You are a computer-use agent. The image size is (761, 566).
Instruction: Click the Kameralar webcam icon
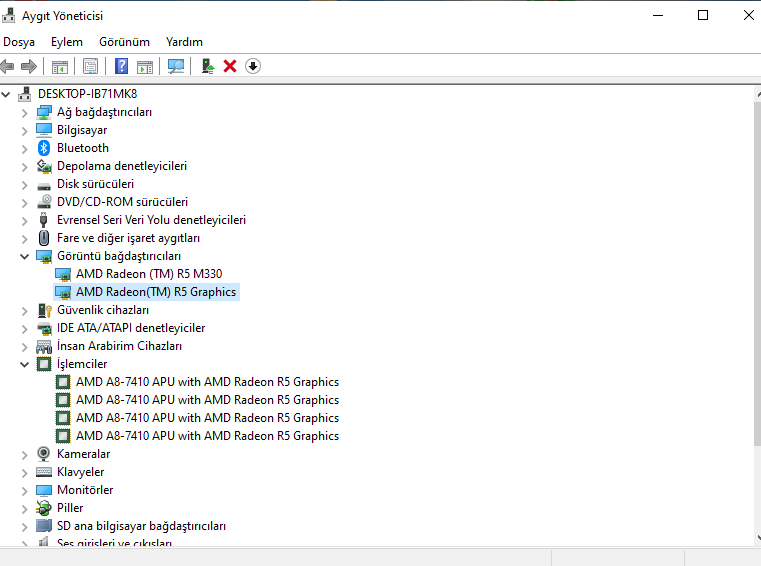(x=44, y=454)
